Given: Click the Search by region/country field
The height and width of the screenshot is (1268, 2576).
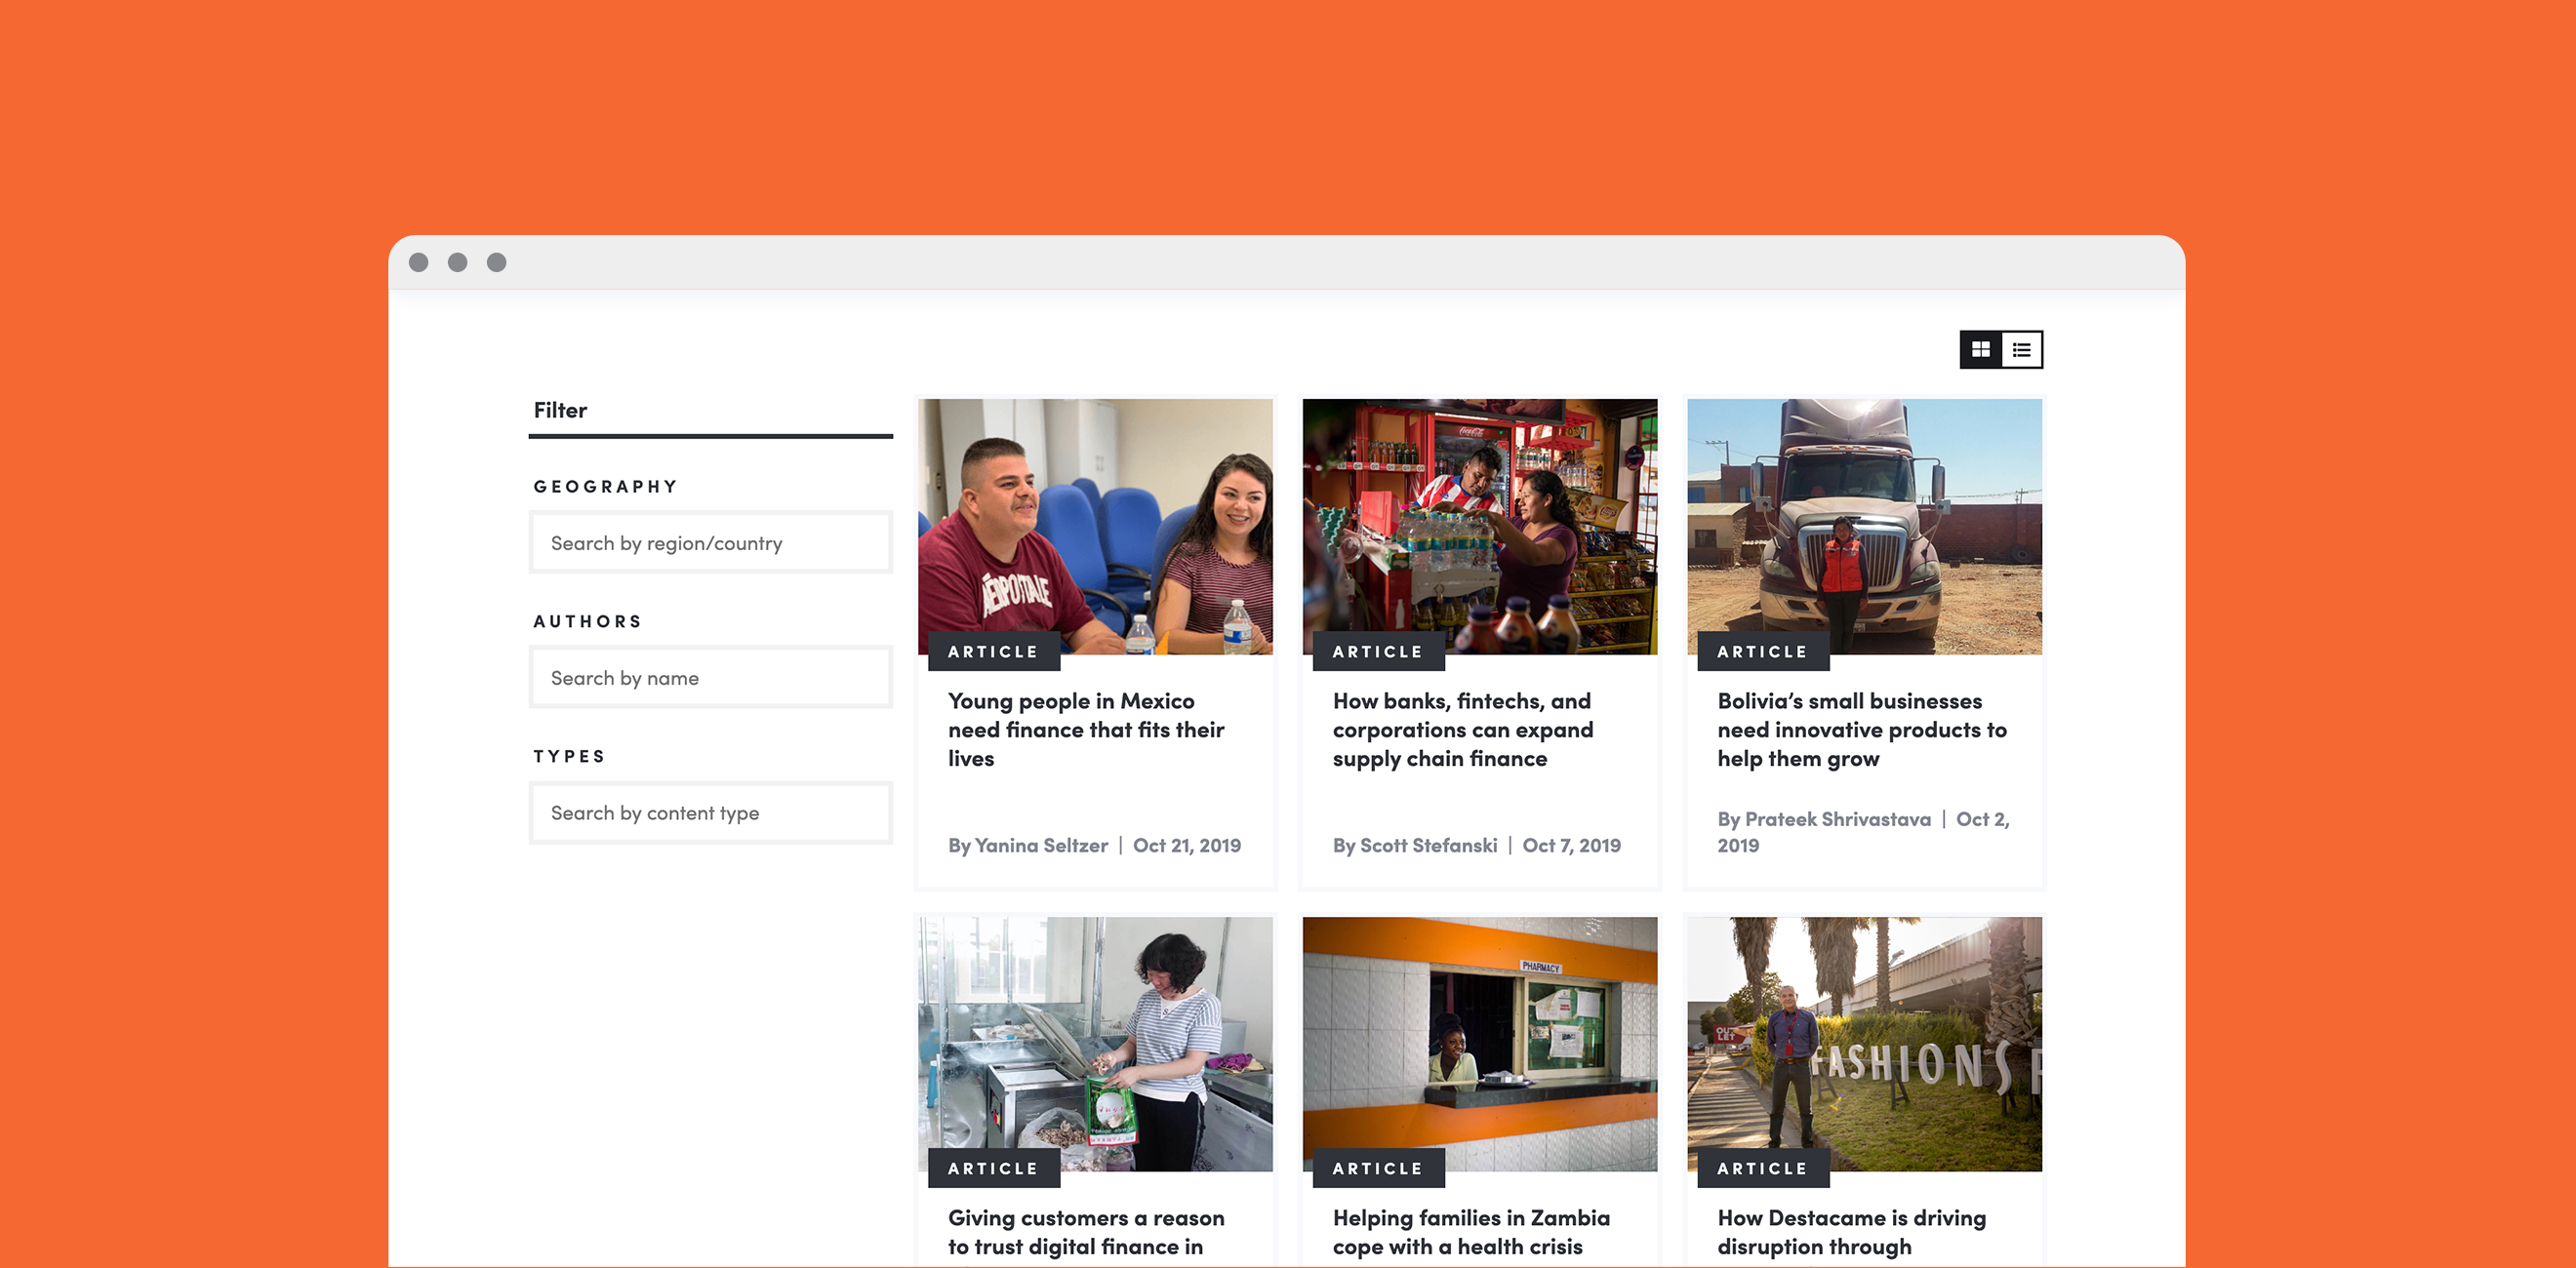Looking at the screenshot, I should [x=710, y=543].
